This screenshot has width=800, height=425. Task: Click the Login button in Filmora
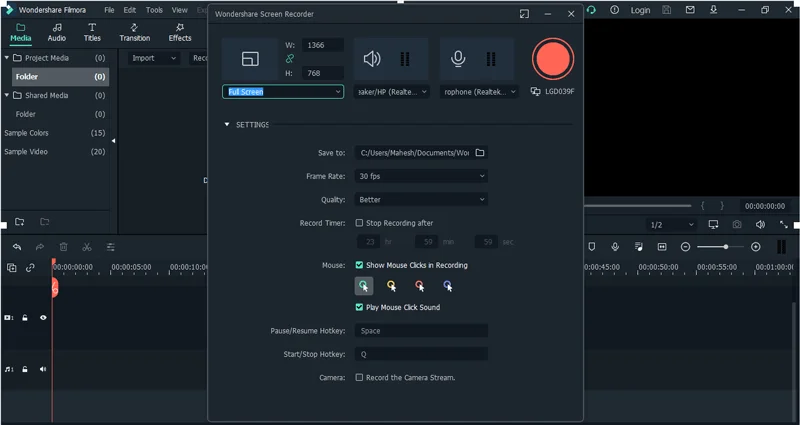[x=640, y=10]
